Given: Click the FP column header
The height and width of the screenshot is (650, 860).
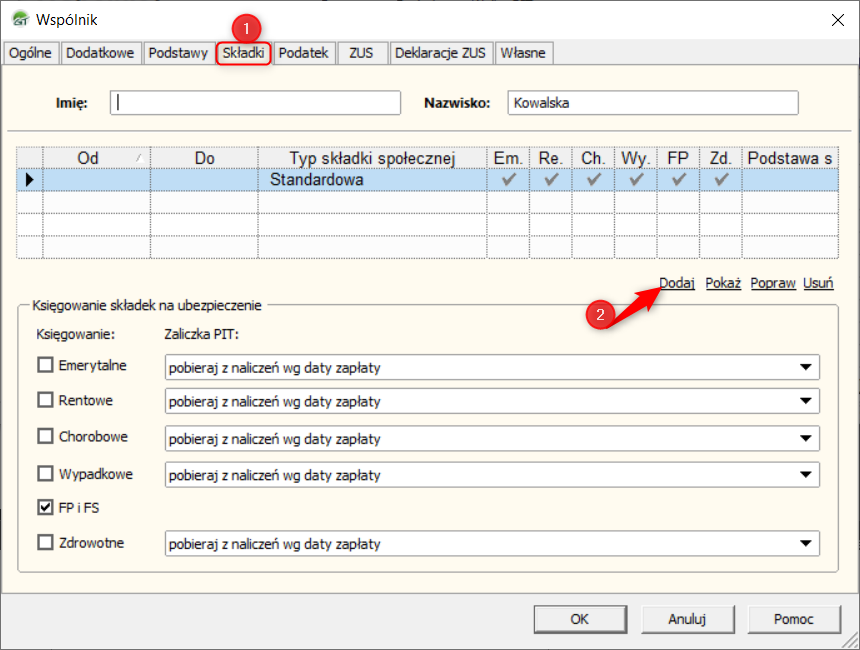Looking at the screenshot, I should click(x=678, y=158).
